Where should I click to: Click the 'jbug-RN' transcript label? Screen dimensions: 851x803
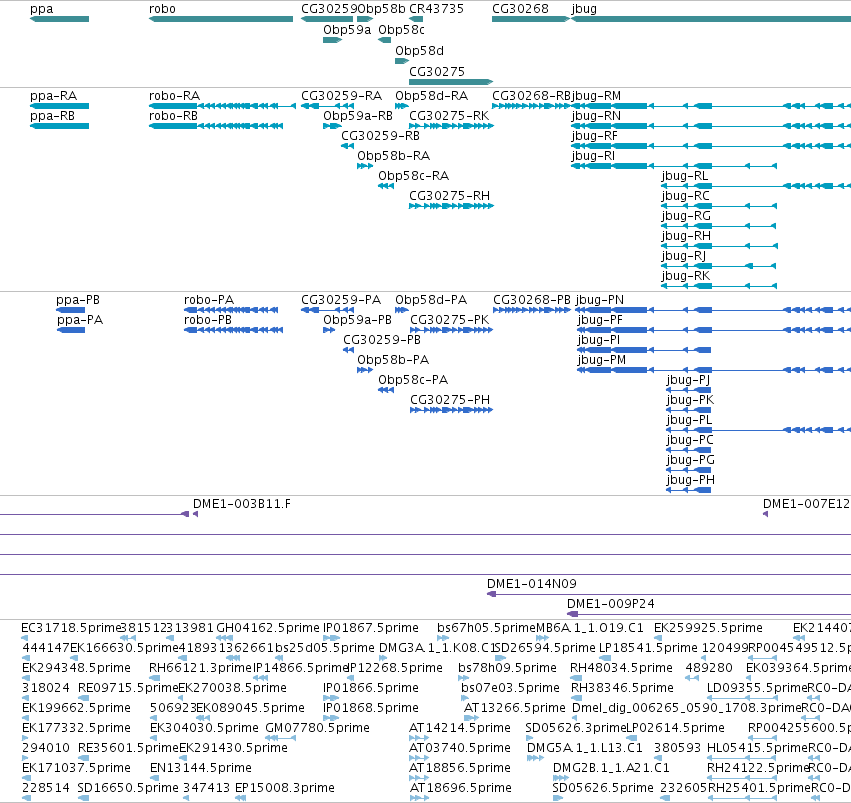point(596,116)
